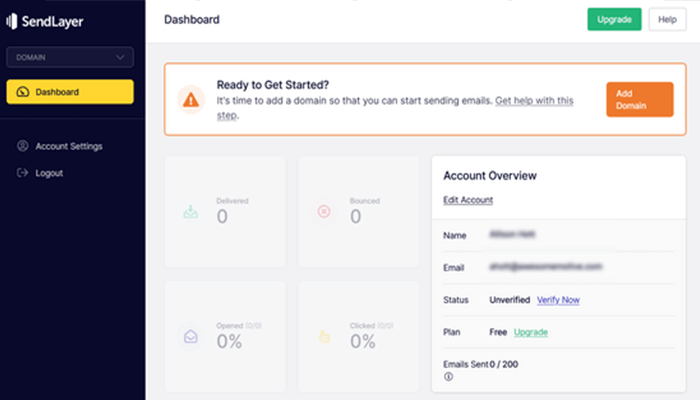Click the Clicked pointer hand icon
Viewport: 700px width, 400px height.
324,336
